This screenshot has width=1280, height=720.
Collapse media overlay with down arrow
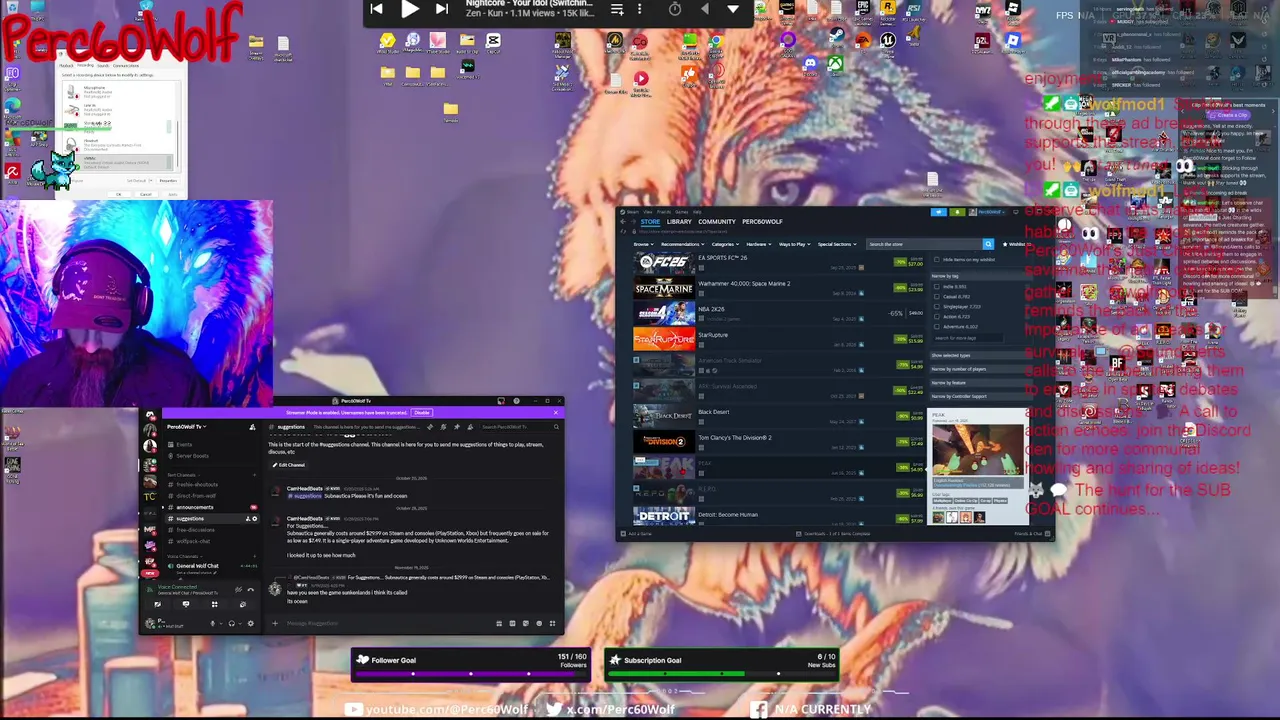point(733,9)
